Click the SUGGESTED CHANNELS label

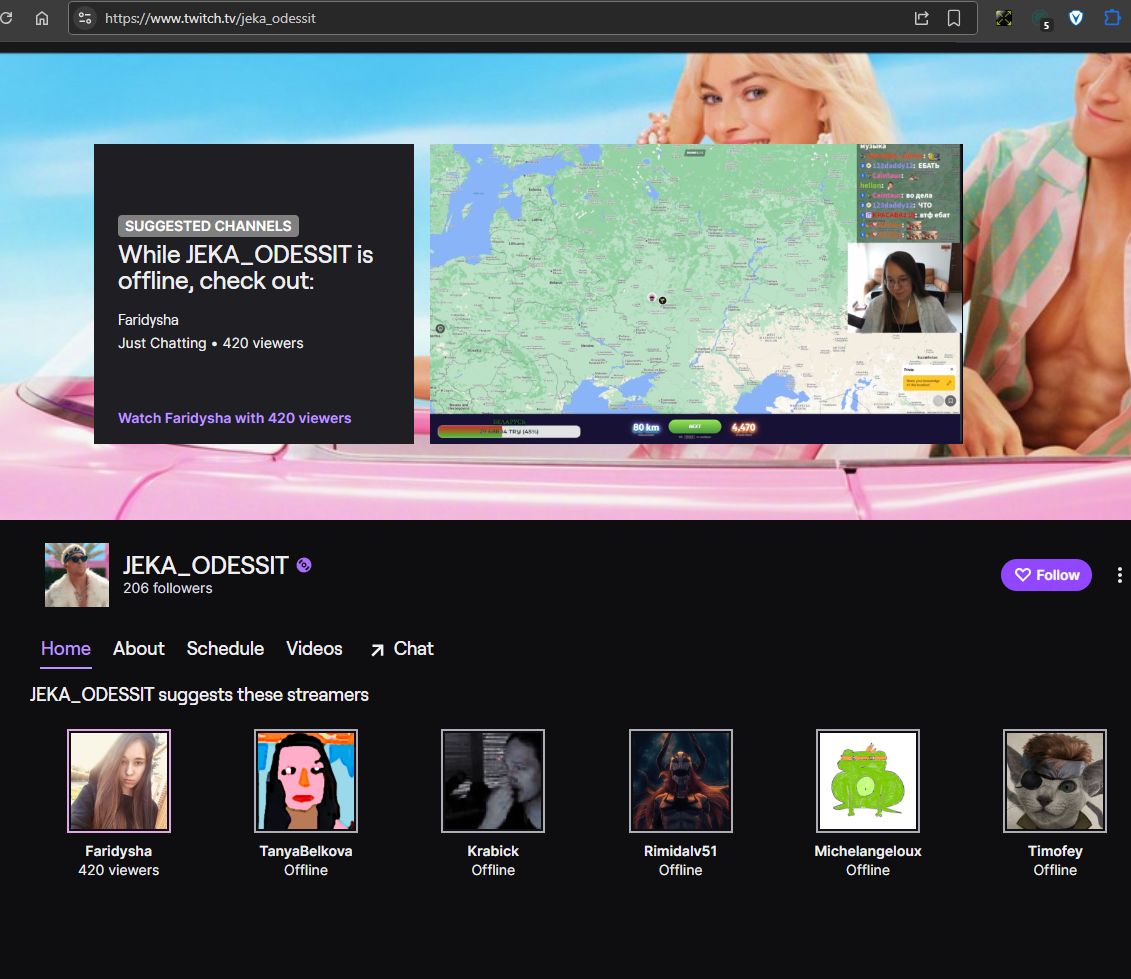pyautogui.click(x=208, y=226)
